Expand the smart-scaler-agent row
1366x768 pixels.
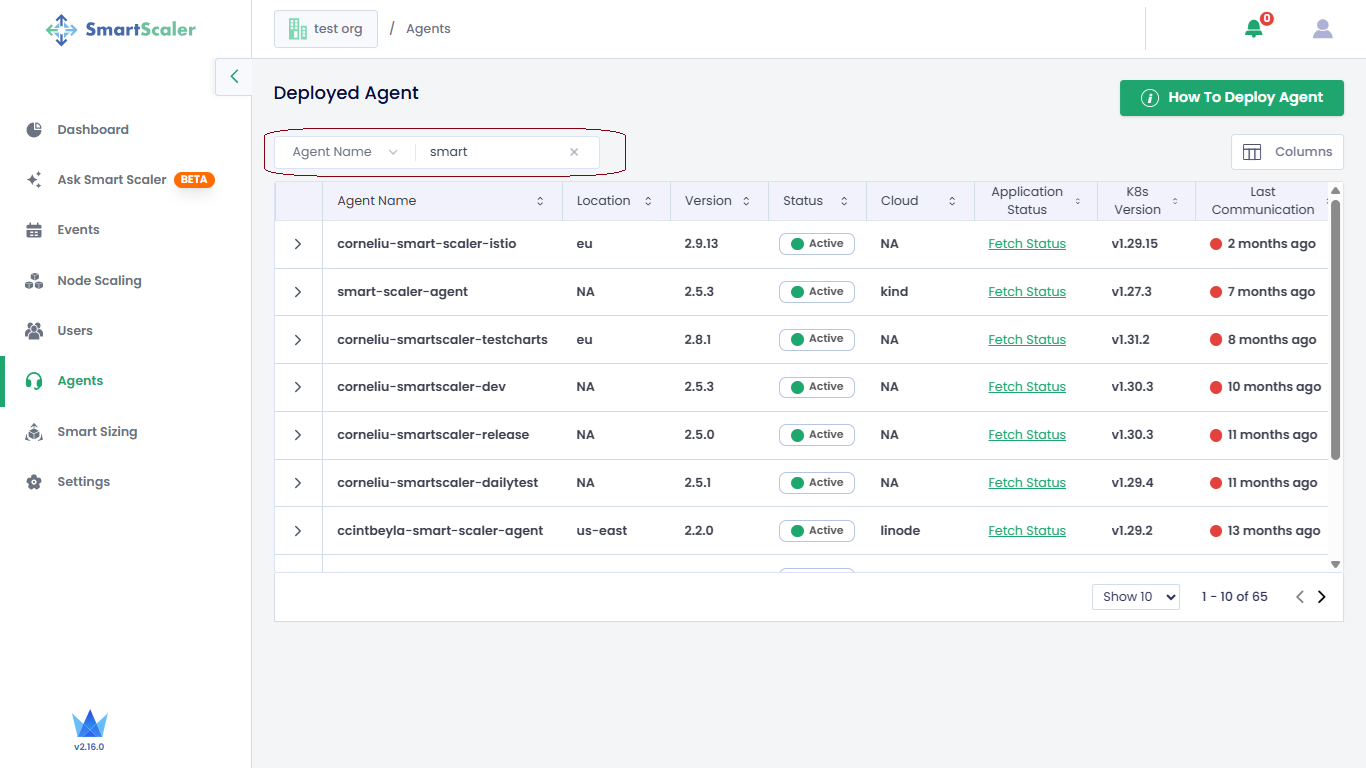(x=298, y=292)
